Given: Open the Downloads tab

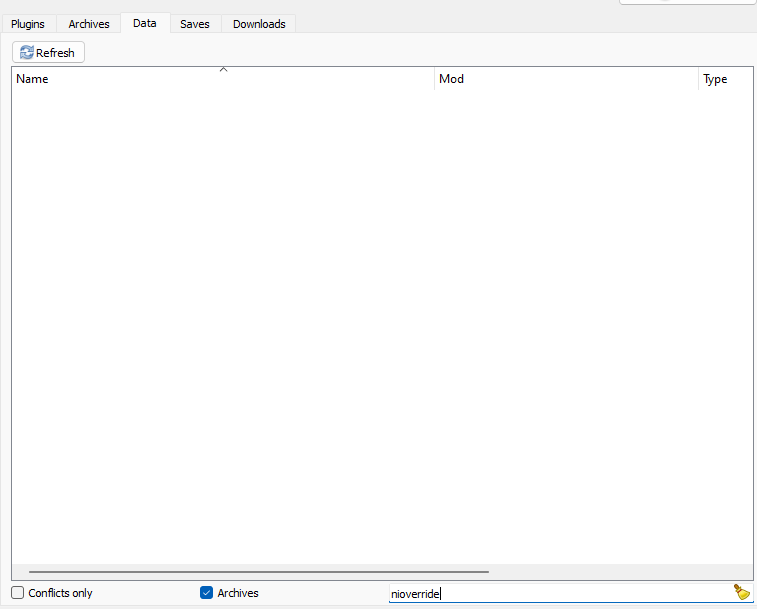Looking at the screenshot, I should [x=259, y=24].
